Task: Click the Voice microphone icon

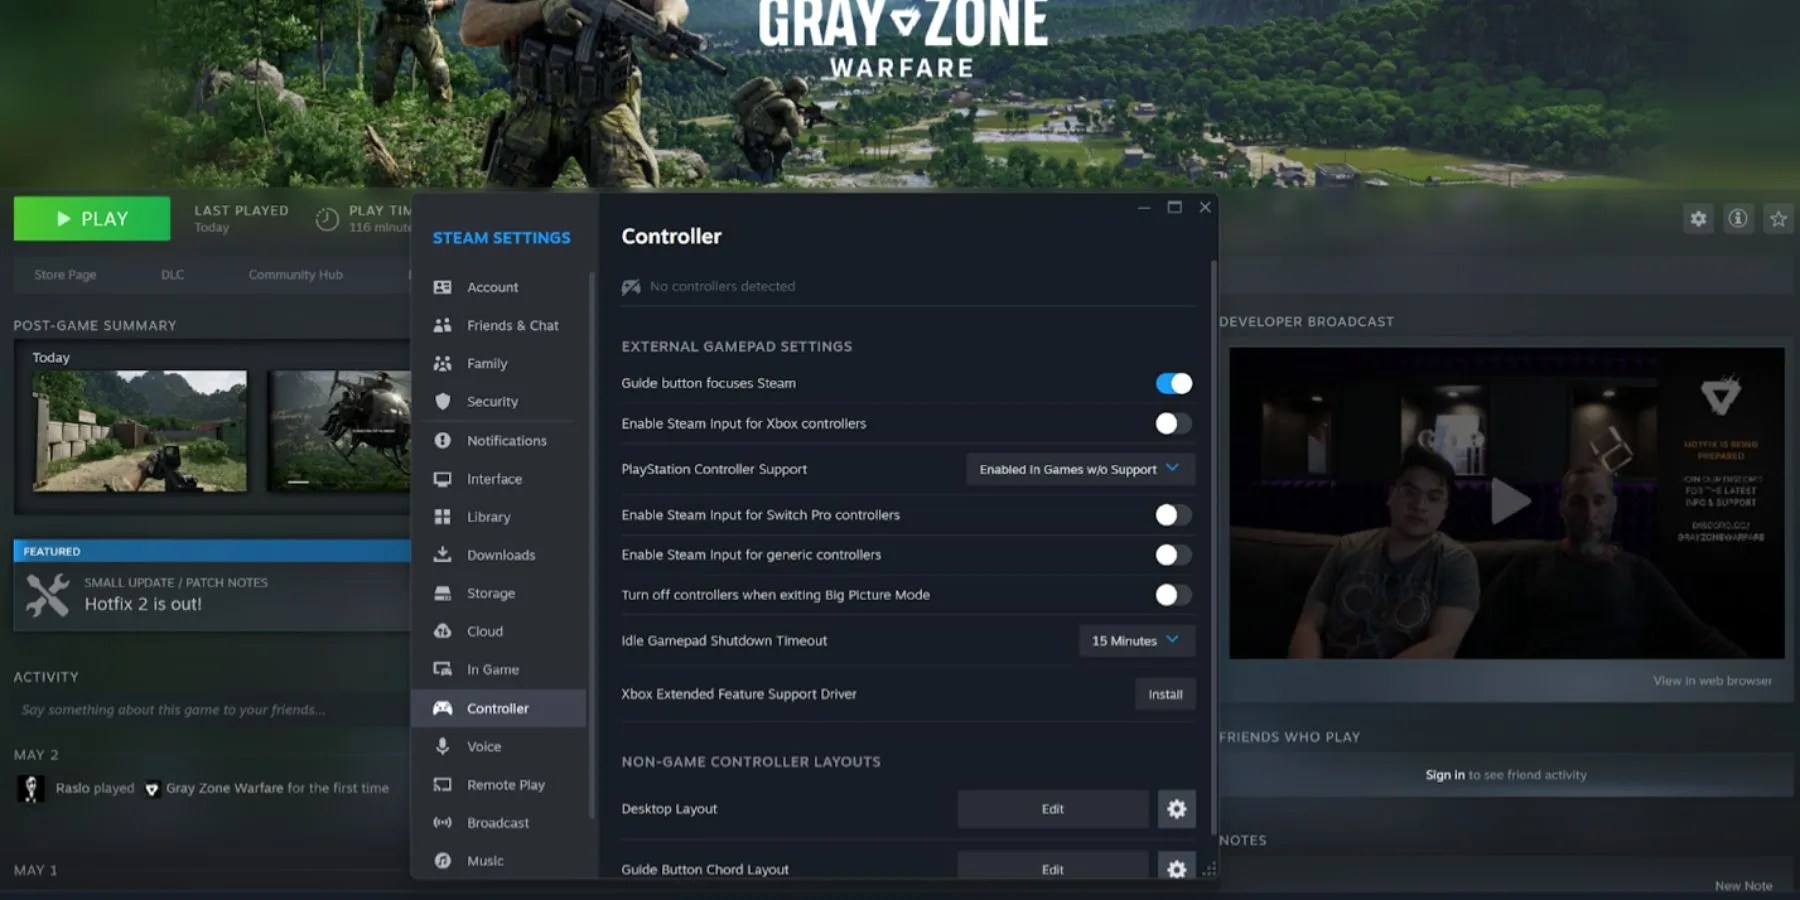Action: pyautogui.click(x=442, y=746)
